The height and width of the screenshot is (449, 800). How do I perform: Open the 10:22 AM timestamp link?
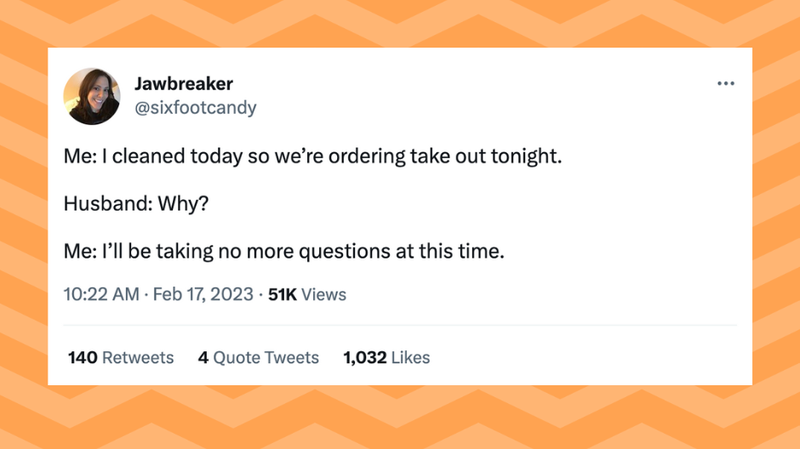pyautogui.click(x=101, y=294)
